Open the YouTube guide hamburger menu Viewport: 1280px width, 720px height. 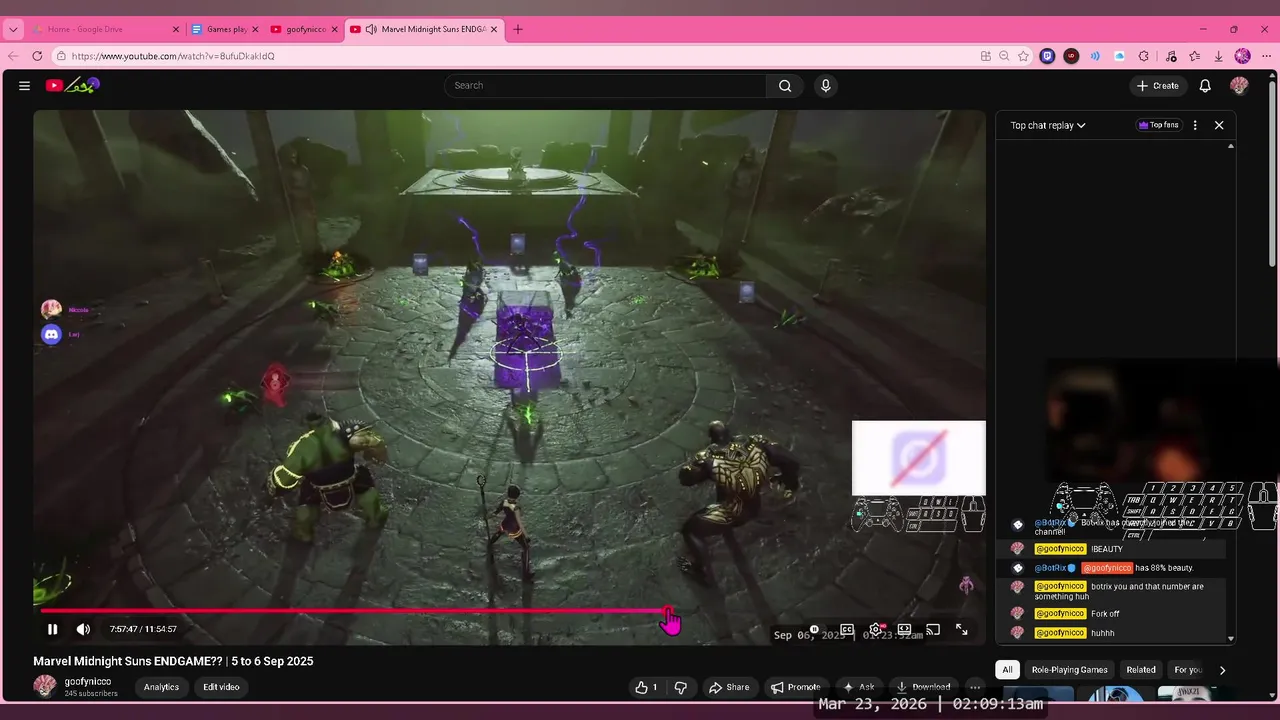click(x=24, y=86)
